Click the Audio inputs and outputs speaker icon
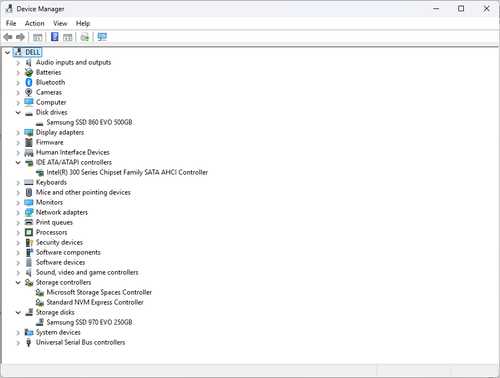This screenshot has width=500, height=378. [29, 62]
